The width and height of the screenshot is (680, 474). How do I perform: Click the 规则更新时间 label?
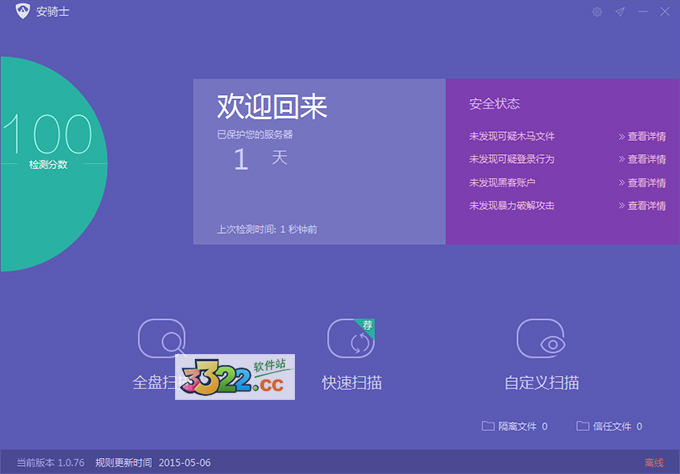coord(124,463)
